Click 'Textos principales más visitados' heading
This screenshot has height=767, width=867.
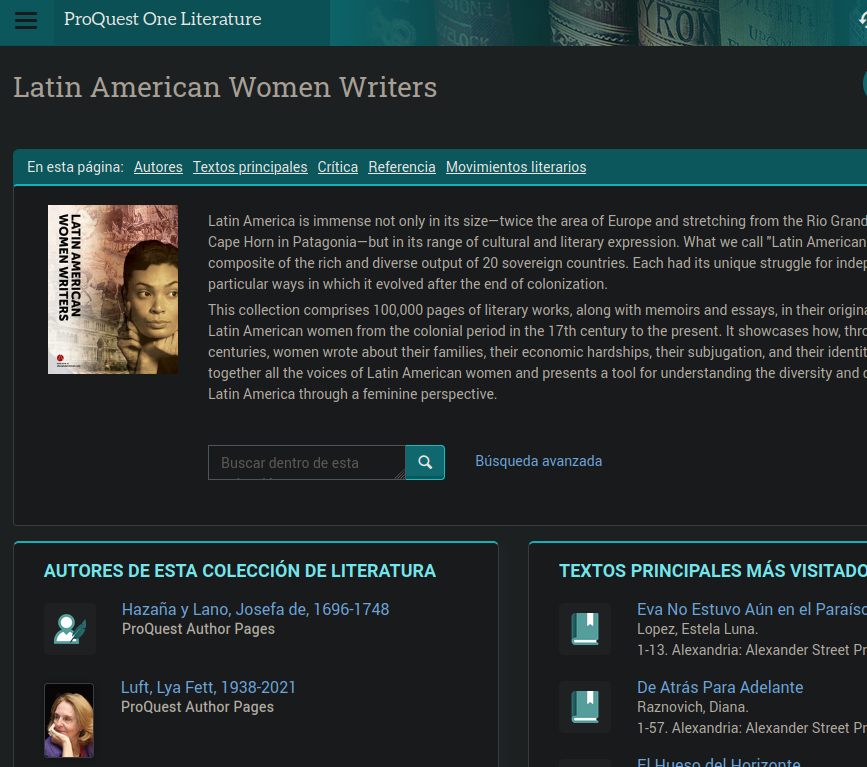pyautogui.click(x=713, y=571)
